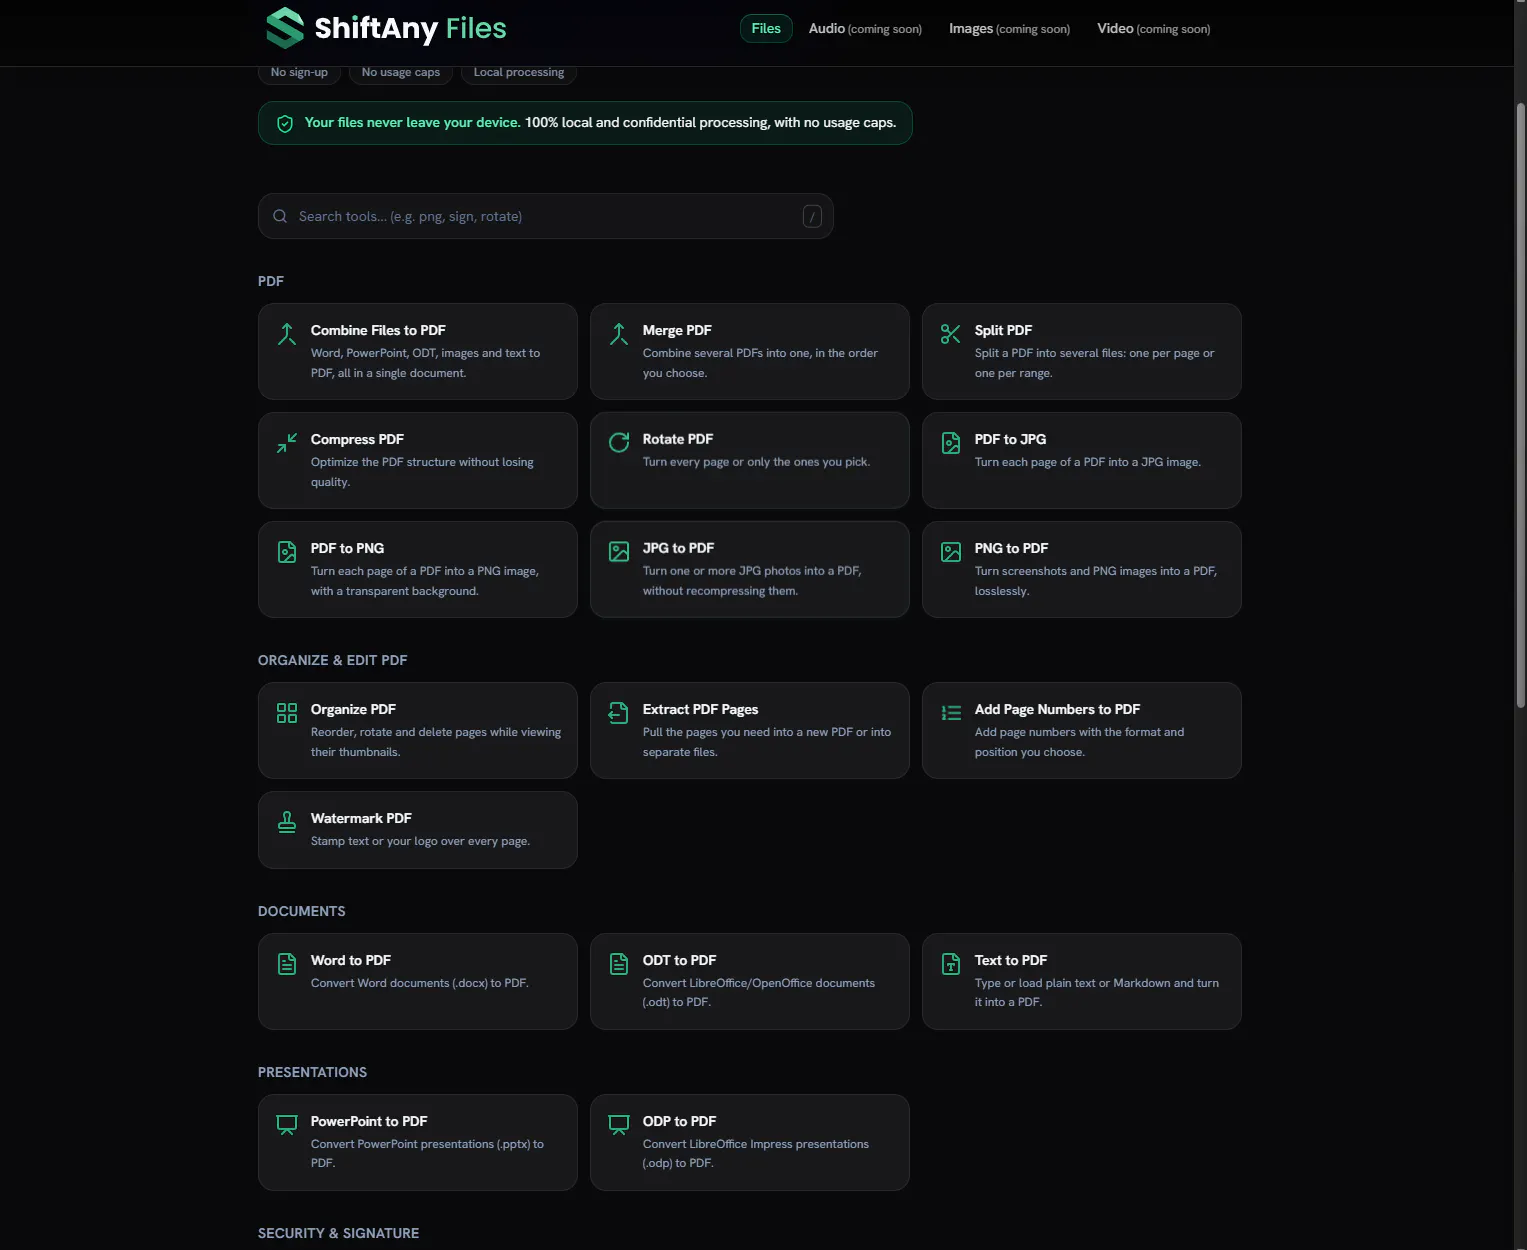Click the ORGANIZE & EDIT PDF heading
Image resolution: width=1527 pixels, height=1250 pixels.
click(x=332, y=660)
